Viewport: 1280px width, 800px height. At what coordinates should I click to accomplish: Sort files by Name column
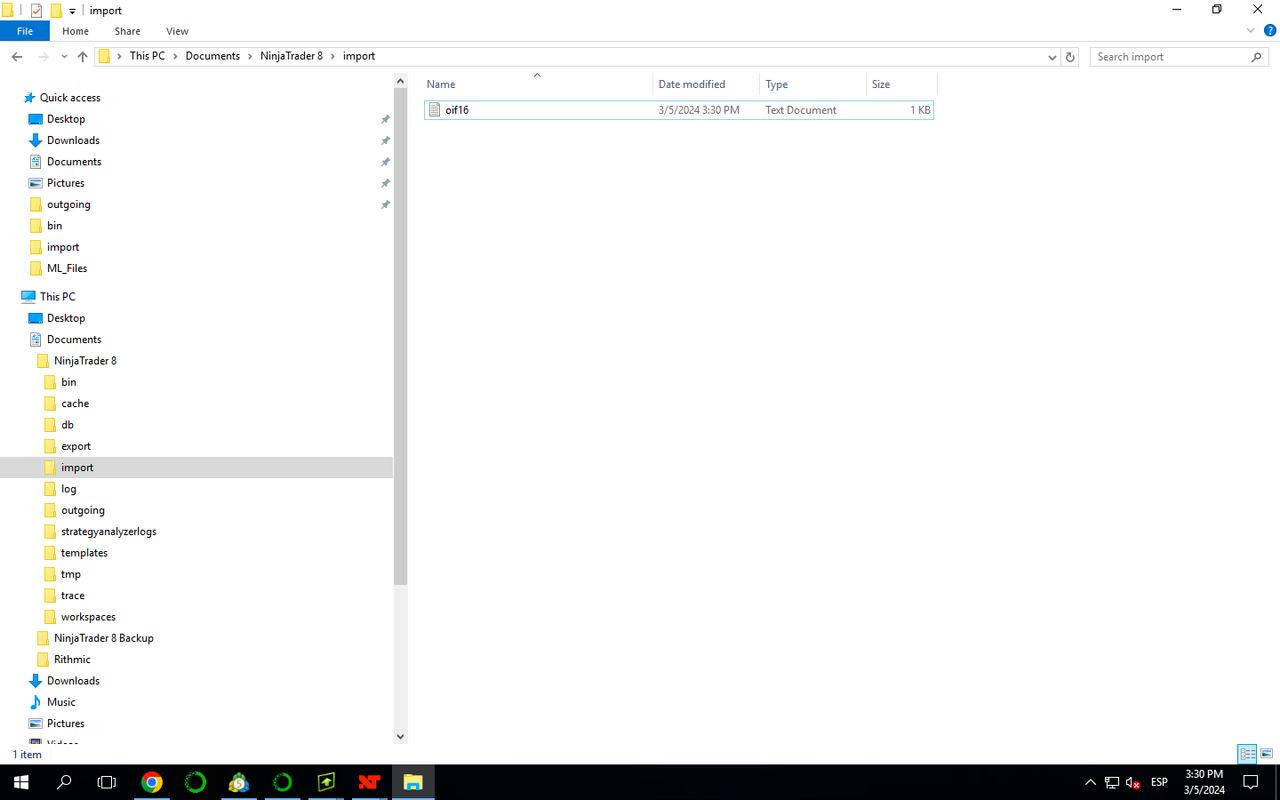(537, 84)
